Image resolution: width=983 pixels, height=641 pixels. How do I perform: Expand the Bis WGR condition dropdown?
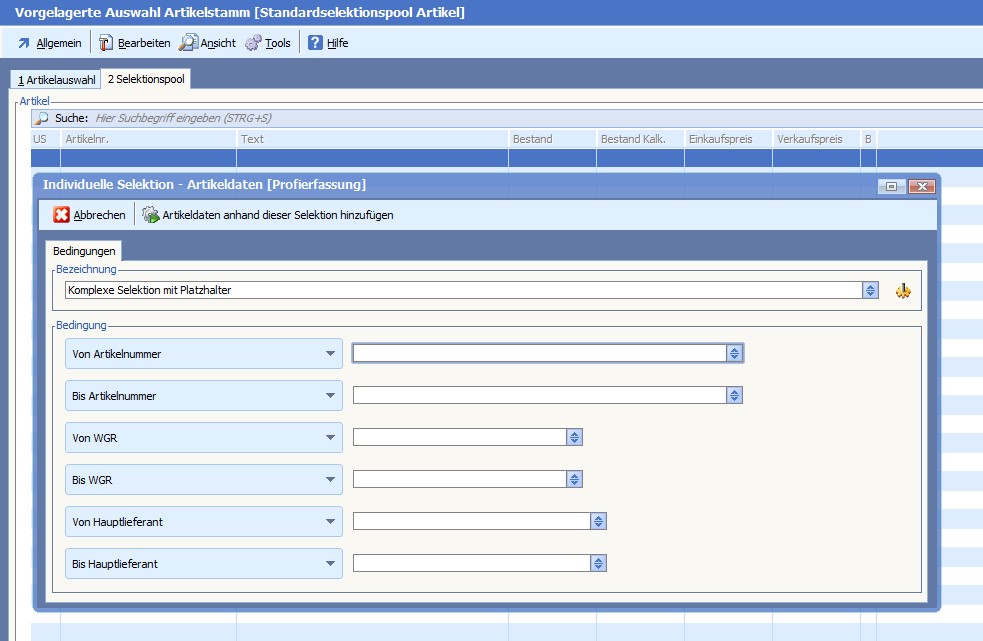[x=330, y=480]
